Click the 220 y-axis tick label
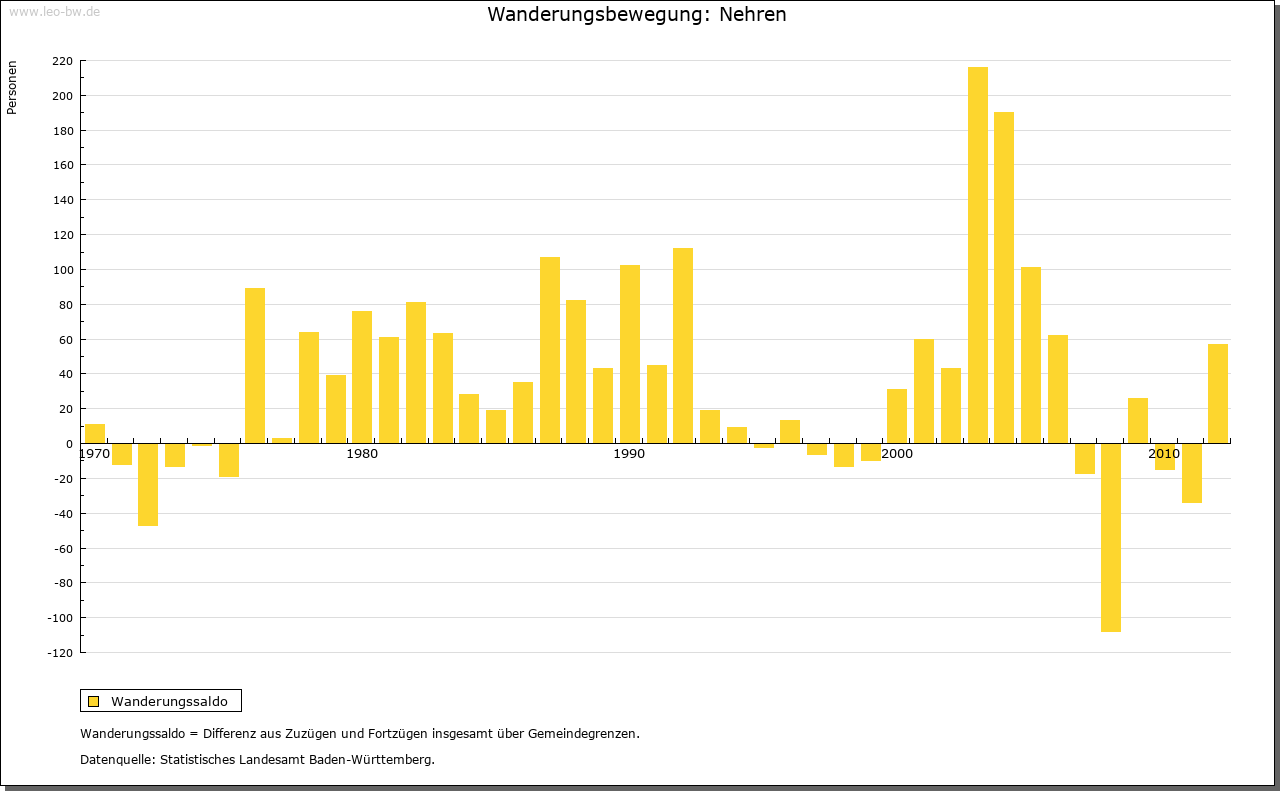This screenshot has width=1280, height=791. click(x=62, y=61)
